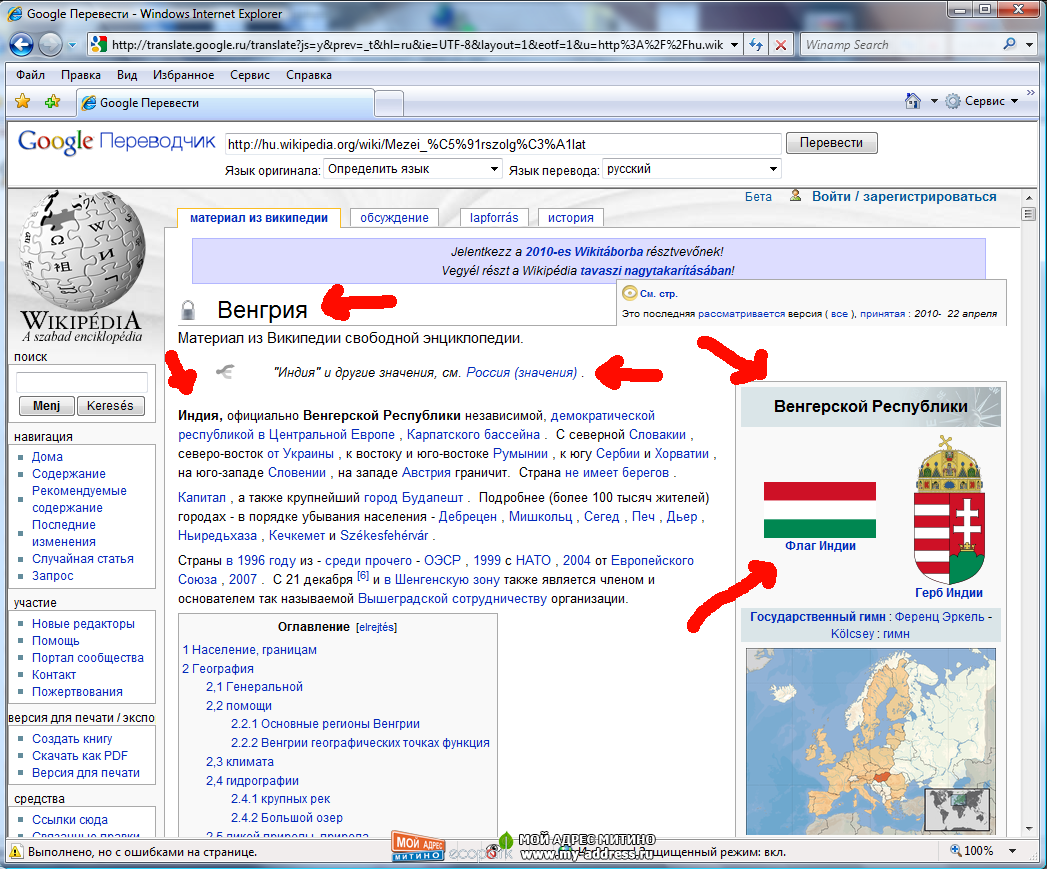Click the Winamp Search magnifier icon
1047x869 pixels.
click(x=1009, y=44)
